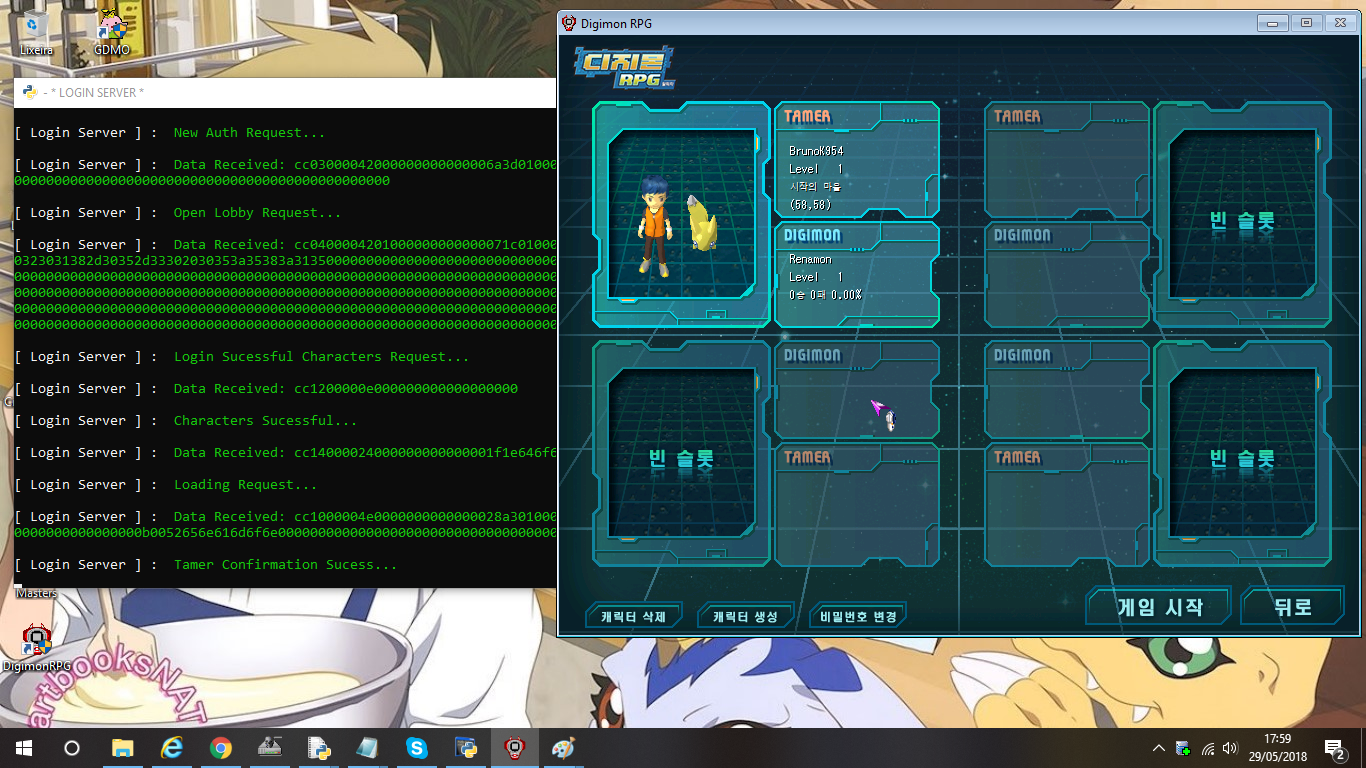This screenshot has height=768, width=1366.
Task: Open the notepad app on taskbar
Action: (x=368, y=748)
